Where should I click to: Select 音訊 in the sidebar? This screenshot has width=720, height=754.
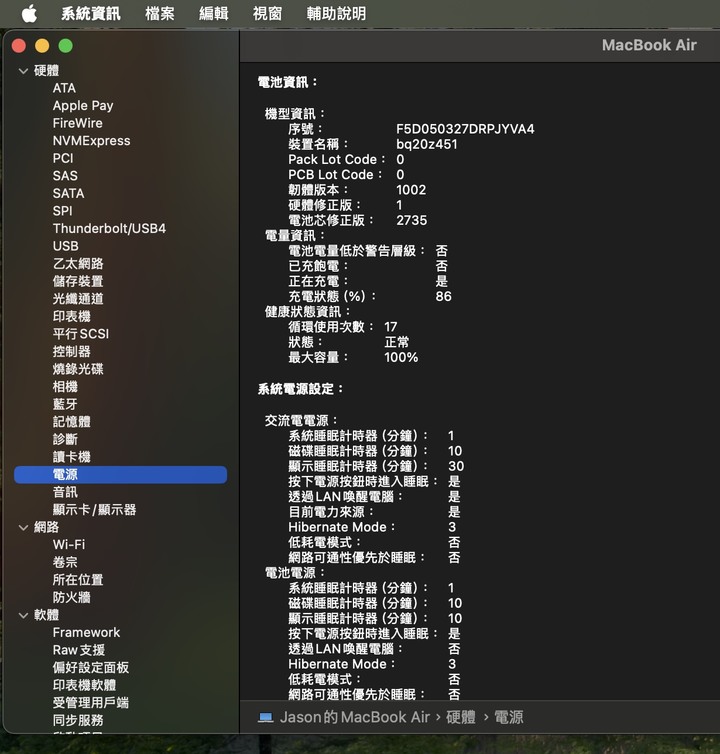click(65, 492)
